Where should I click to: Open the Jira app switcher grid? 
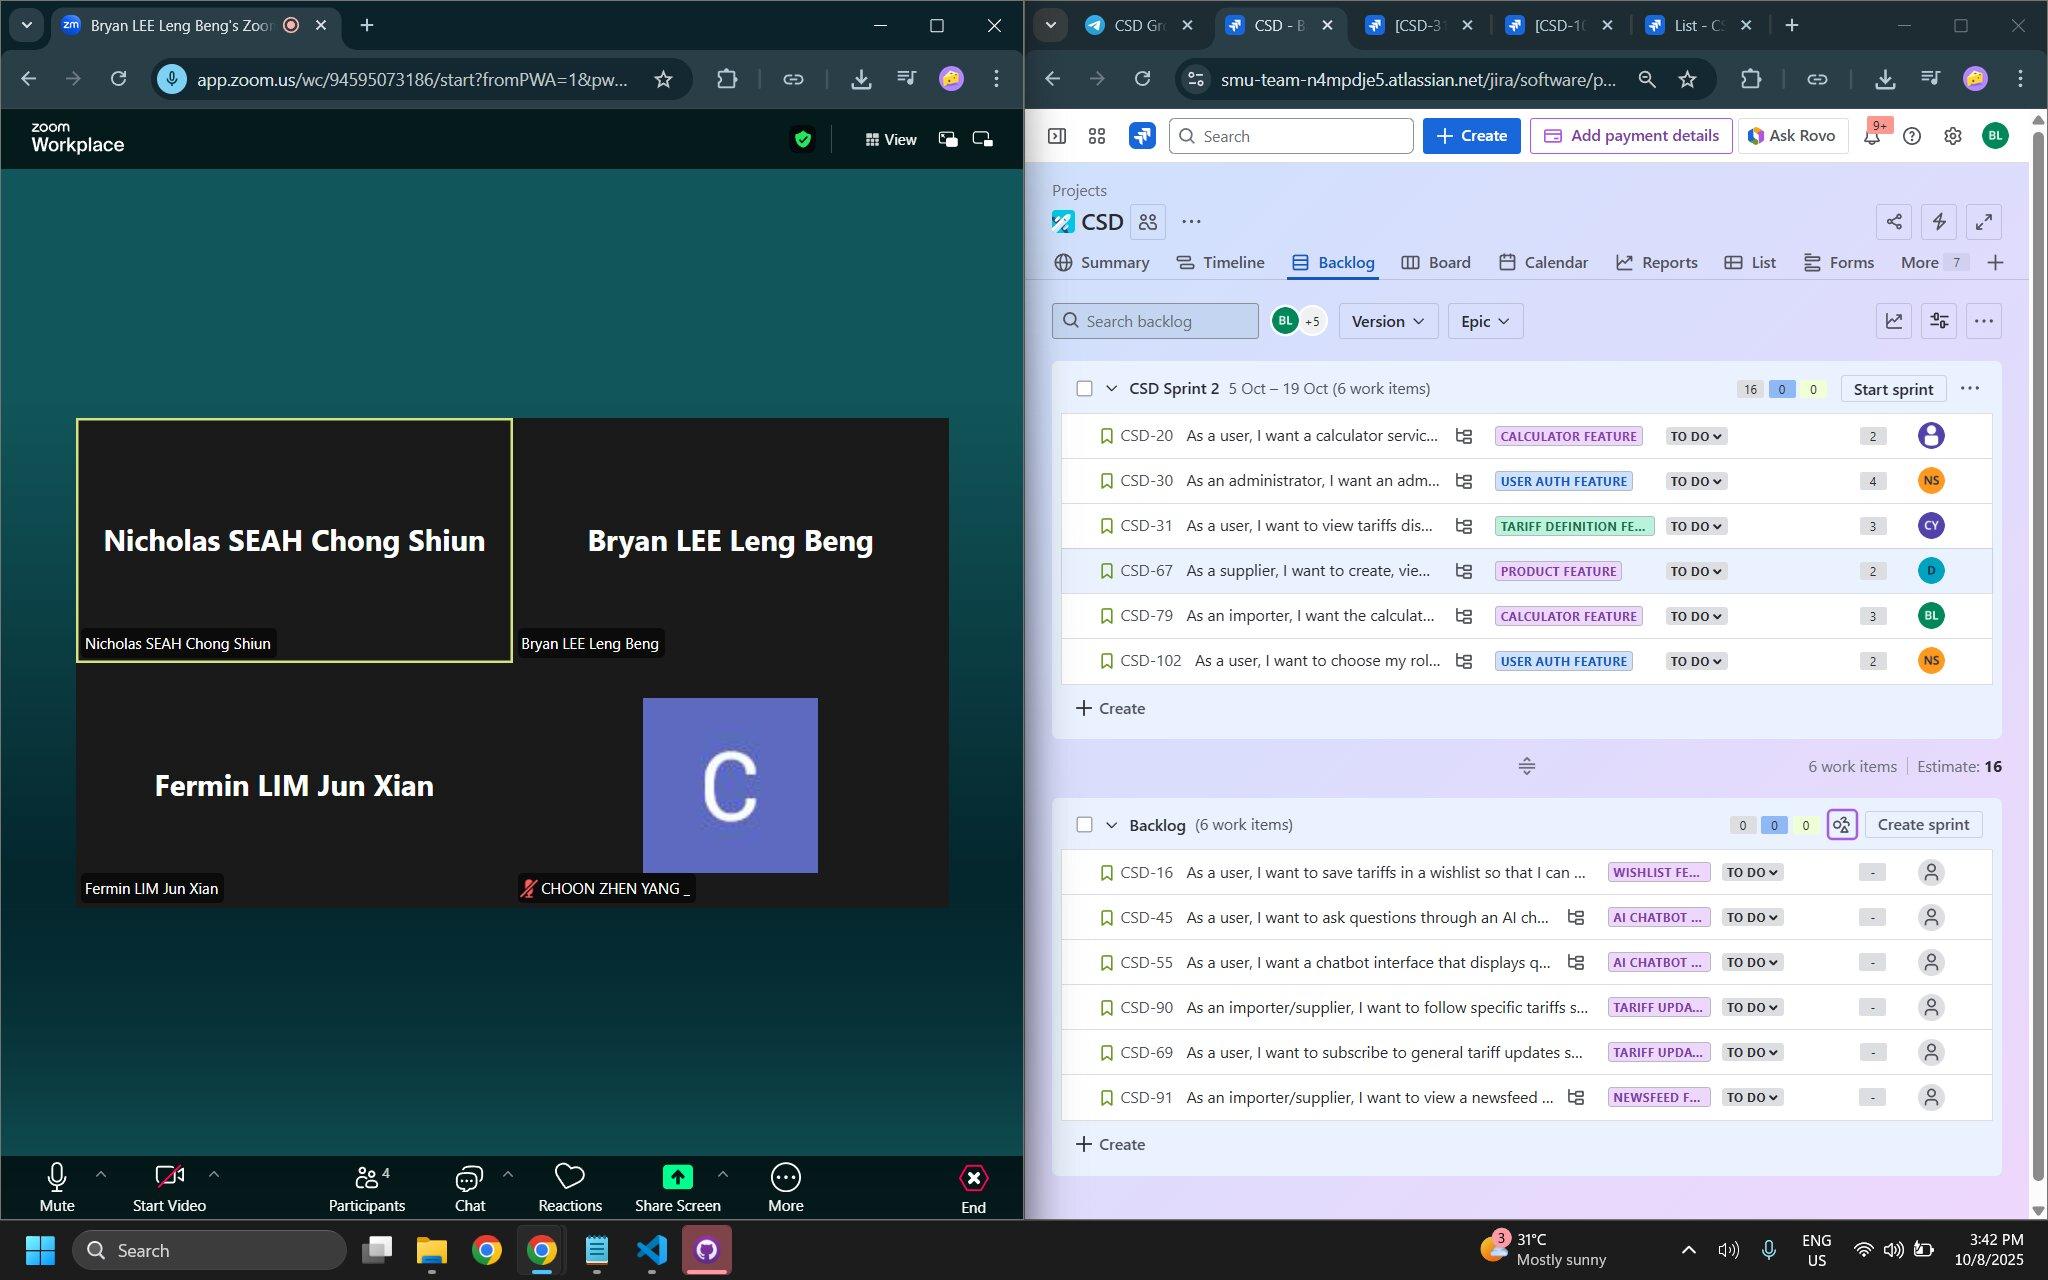point(1097,137)
